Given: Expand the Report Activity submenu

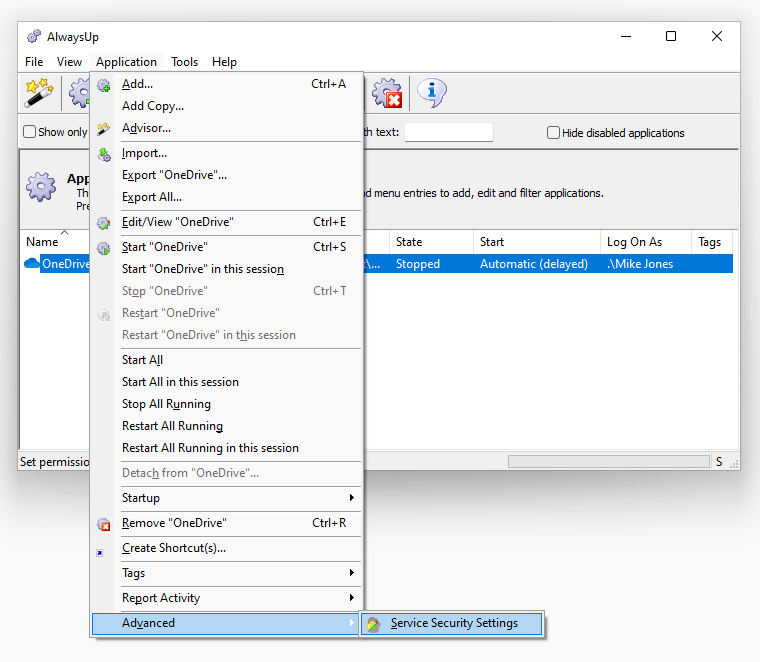Looking at the screenshot, I should [x=227, y=598].
